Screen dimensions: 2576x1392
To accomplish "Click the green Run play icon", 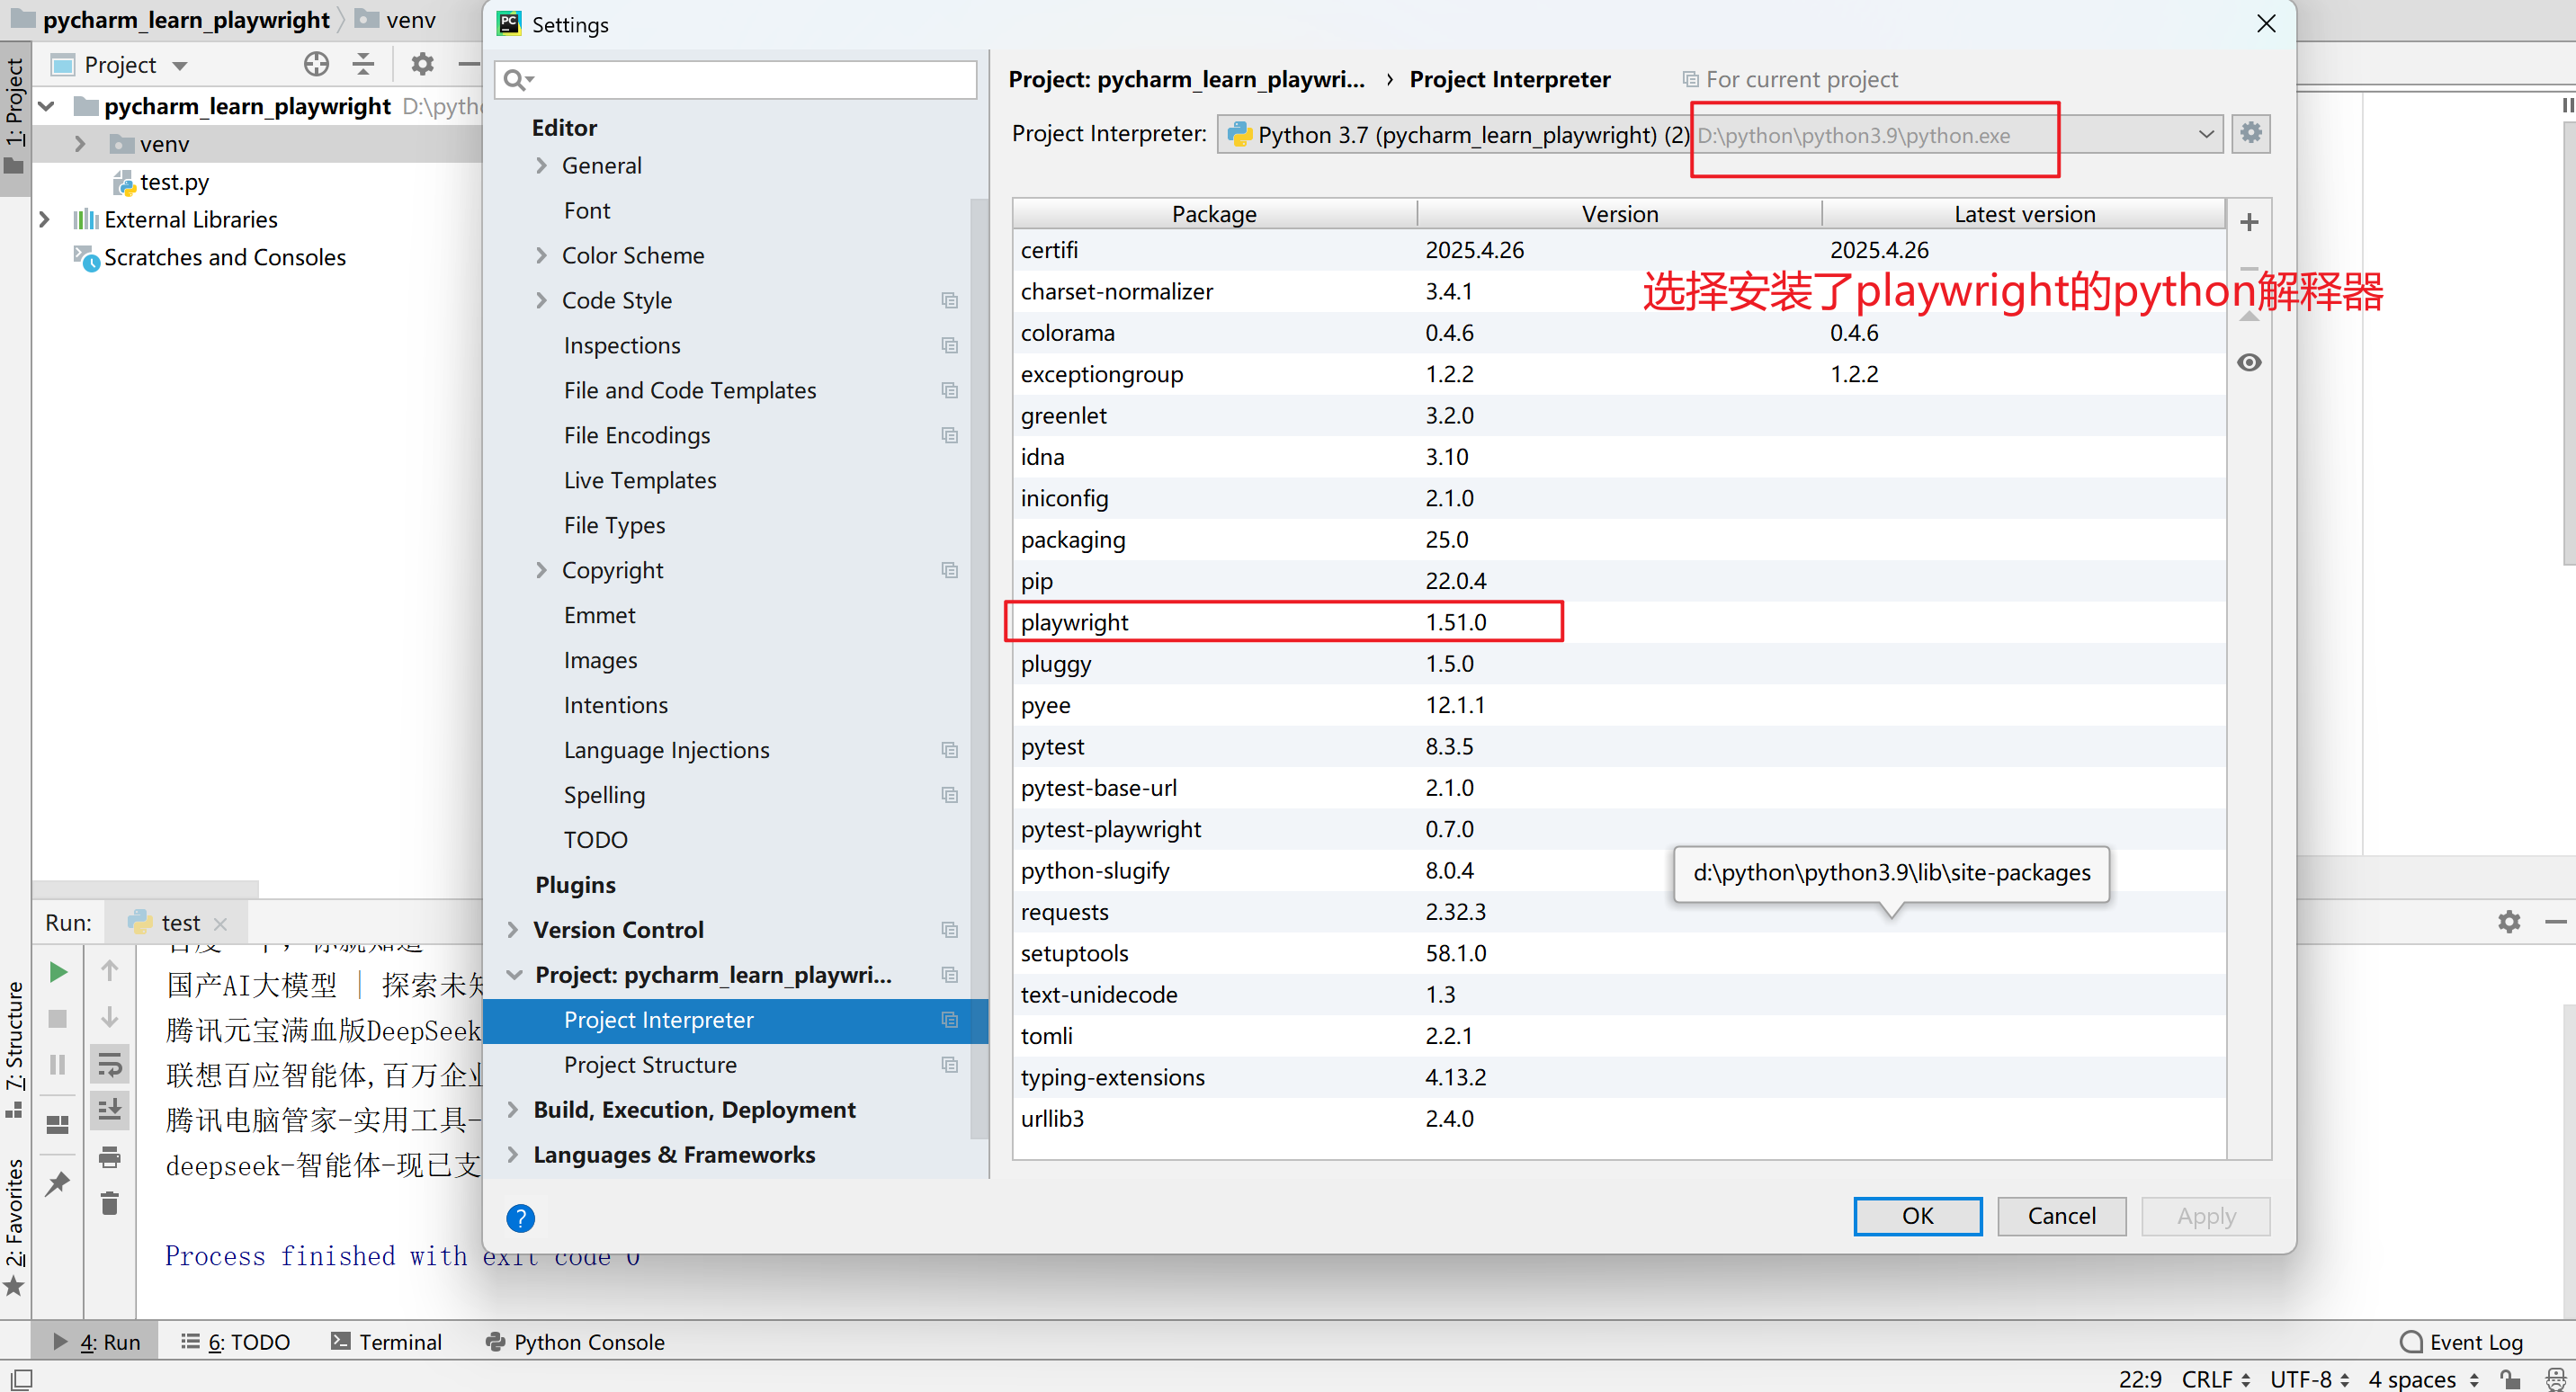I will coord(58,971).
